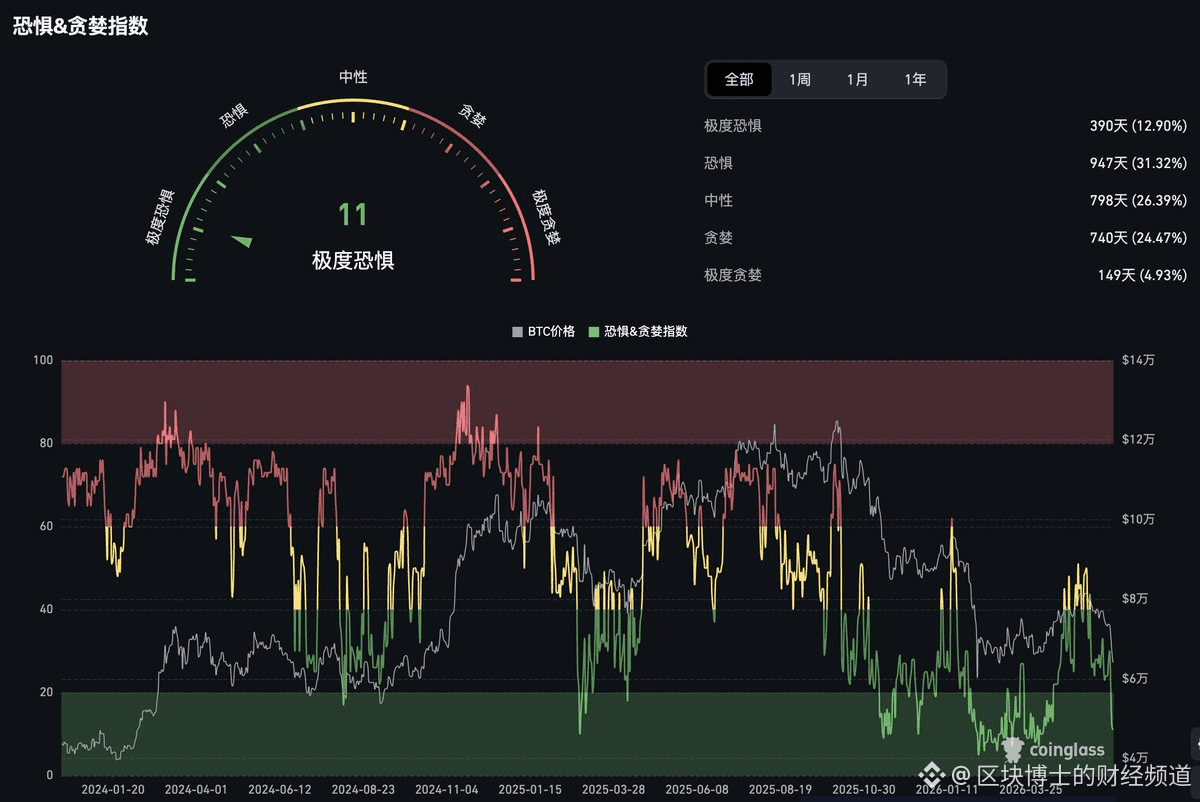Switch to the 1月 tab

pos(857,80)
